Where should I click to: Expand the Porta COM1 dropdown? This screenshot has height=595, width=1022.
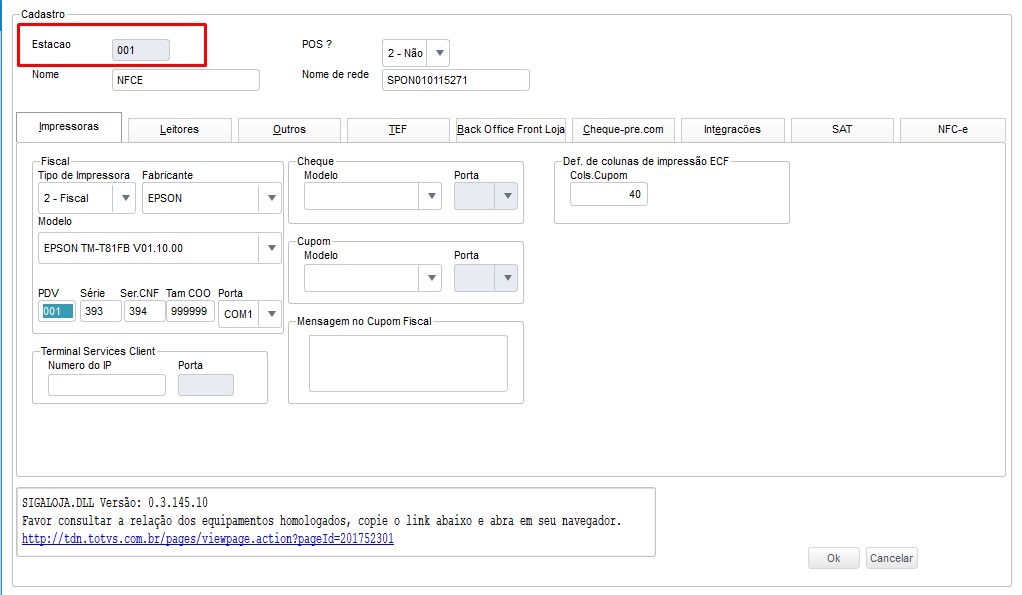point(270,314)
